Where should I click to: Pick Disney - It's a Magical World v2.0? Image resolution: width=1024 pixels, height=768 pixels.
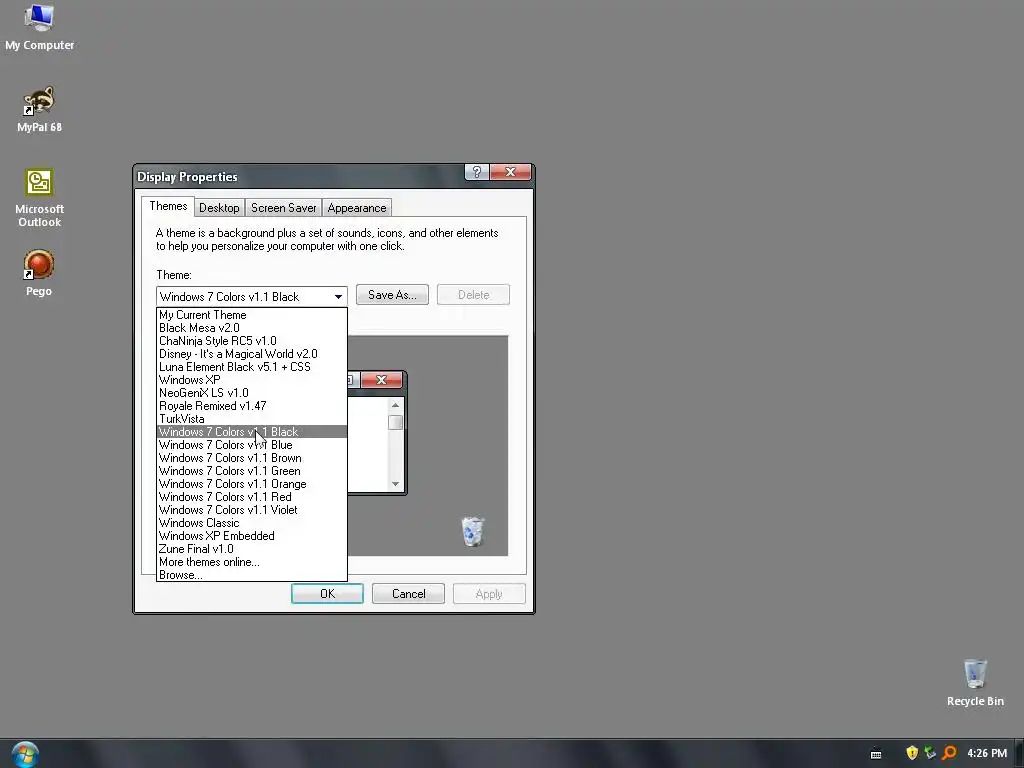[252, 354]
